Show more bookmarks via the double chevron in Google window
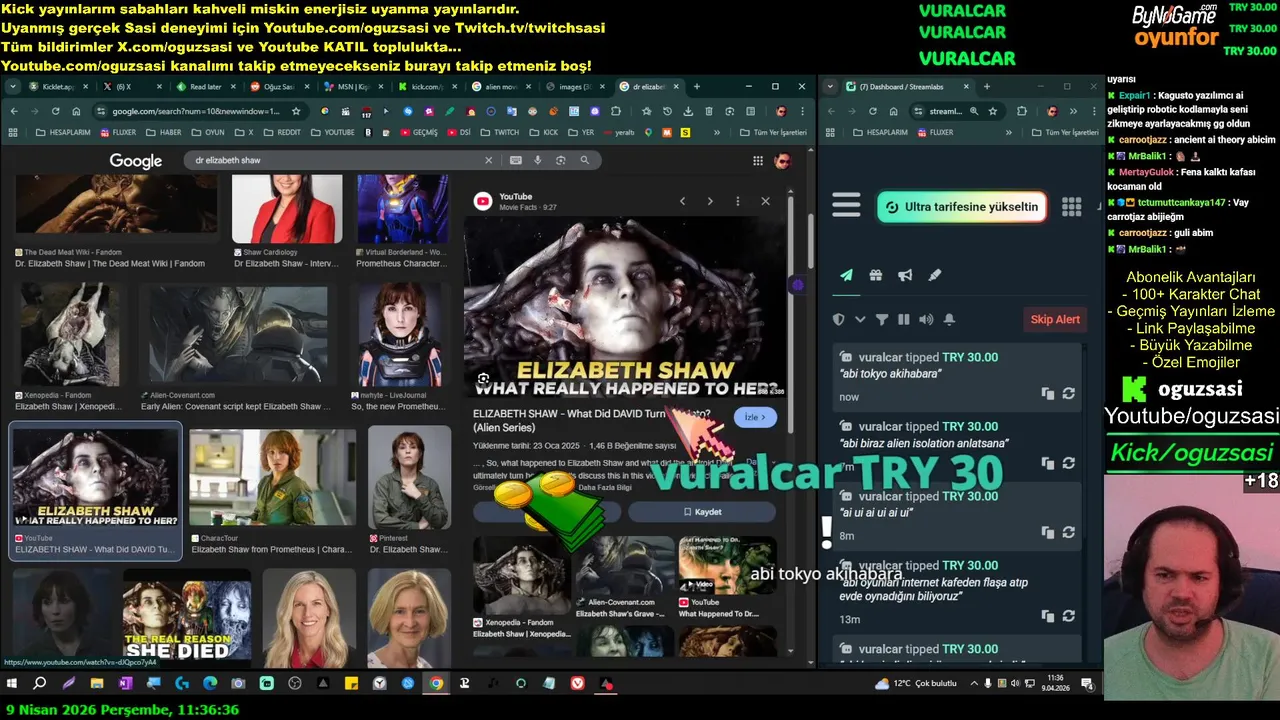The image size is (1280, 720). tap(716, 132)
